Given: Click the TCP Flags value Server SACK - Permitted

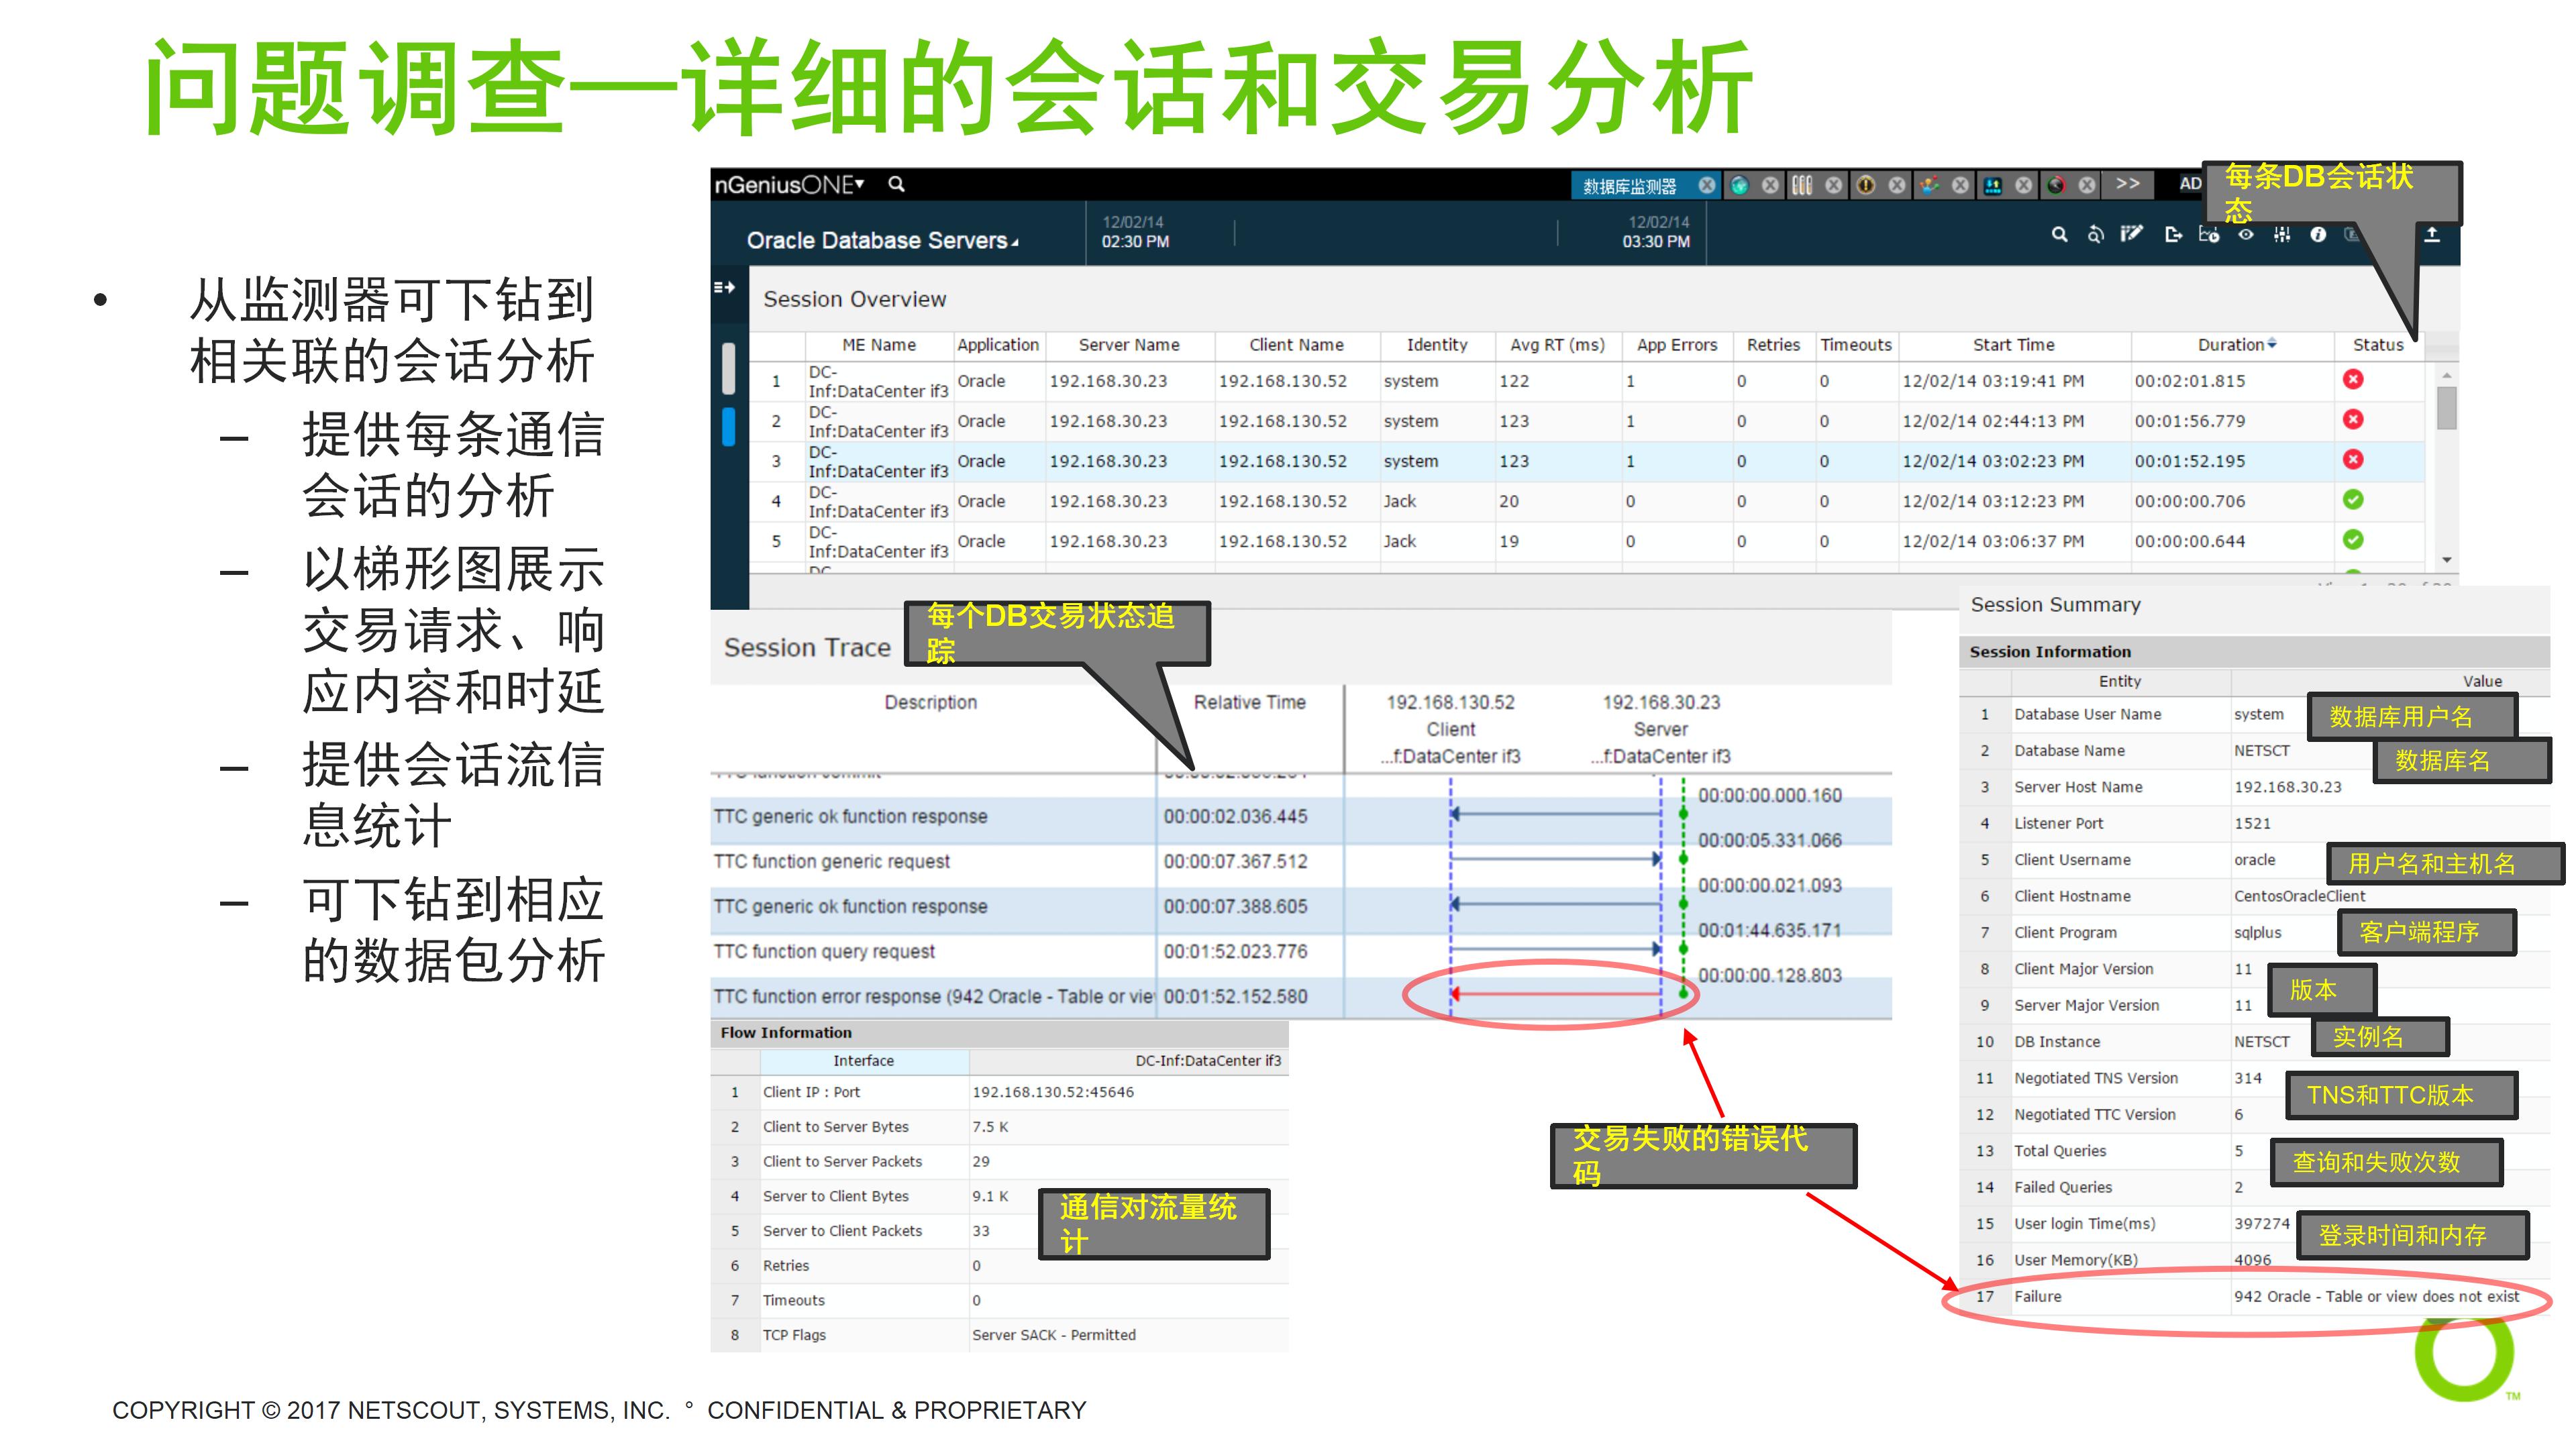Looking at the screenshot, I should coord(1054,1335).
